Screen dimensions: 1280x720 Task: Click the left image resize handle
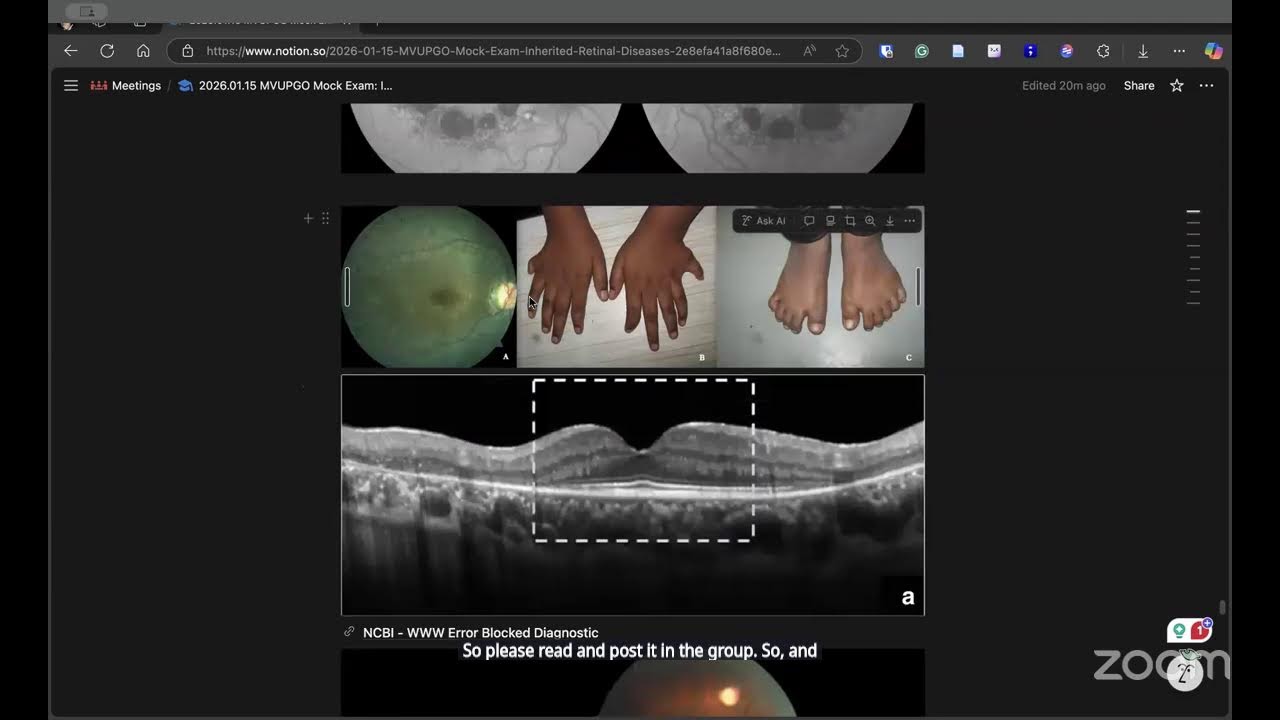348,287
